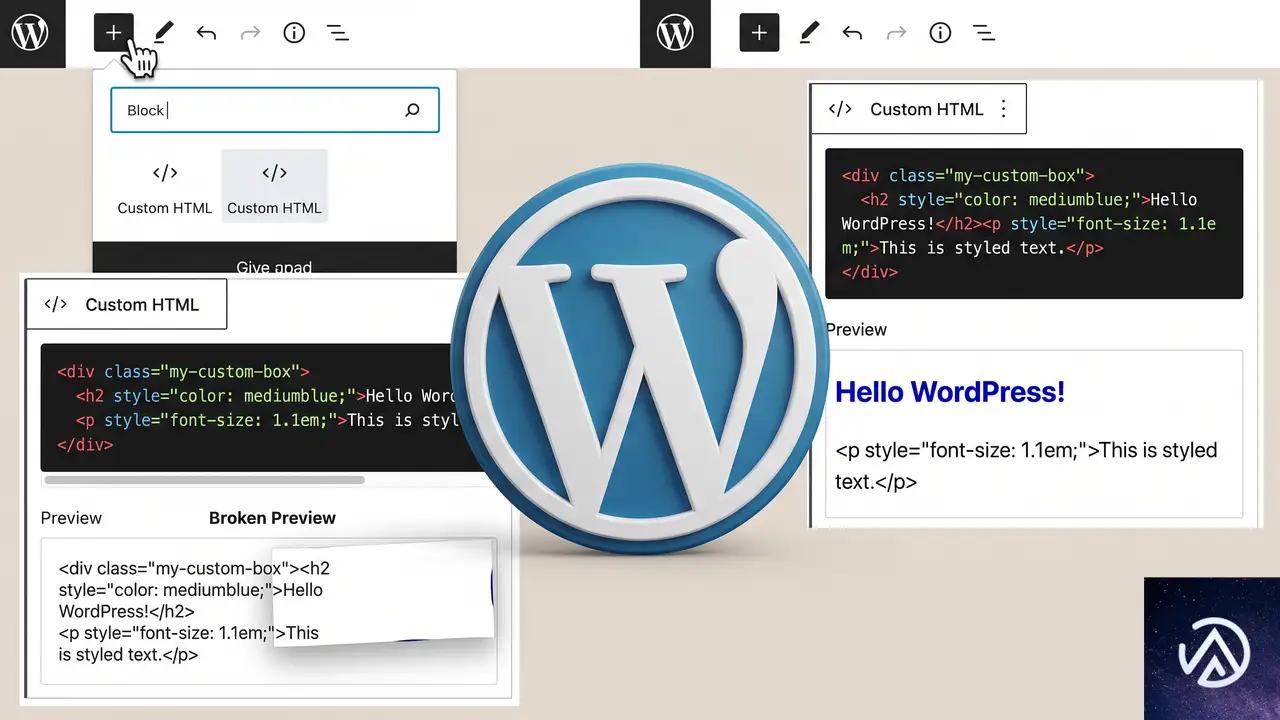
Task: Choose the highlighted Custom HTML block result
Action: (274, 186)
